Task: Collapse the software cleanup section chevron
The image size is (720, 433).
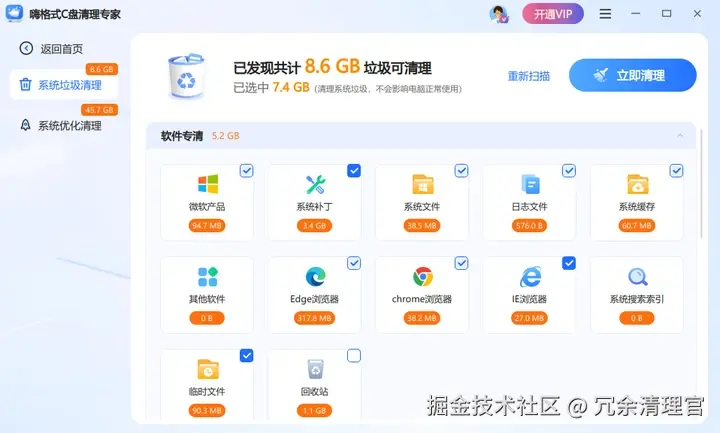Action: (x=680, y=135)
